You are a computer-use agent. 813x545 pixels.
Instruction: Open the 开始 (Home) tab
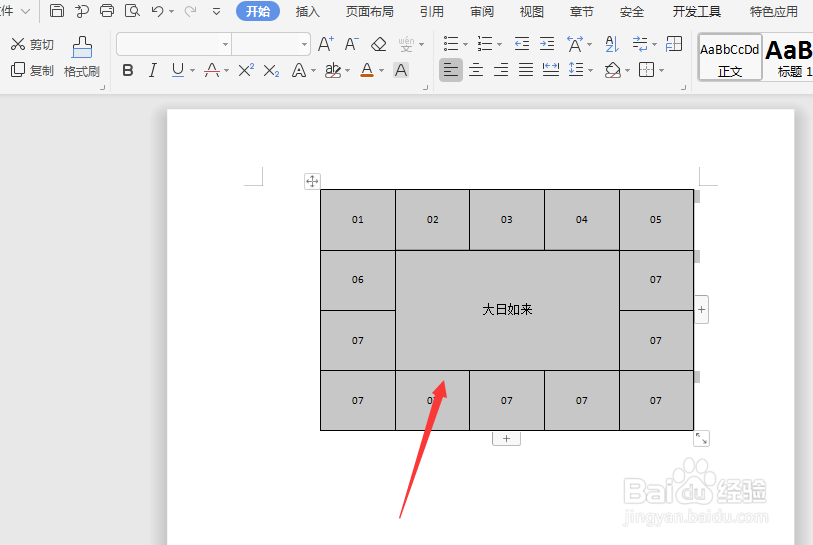pyautogui.click(x=258, y=11)
